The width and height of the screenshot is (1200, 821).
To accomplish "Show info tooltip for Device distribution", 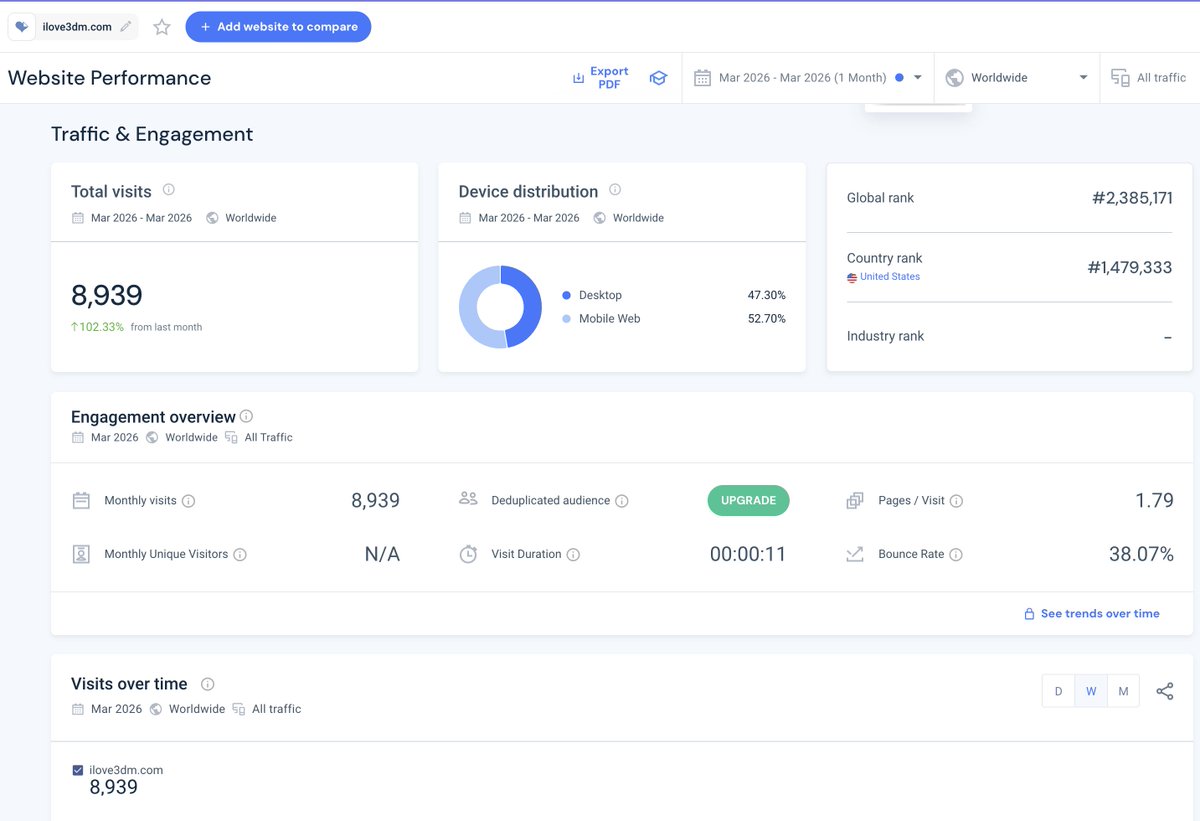I will tap(615, 189).
